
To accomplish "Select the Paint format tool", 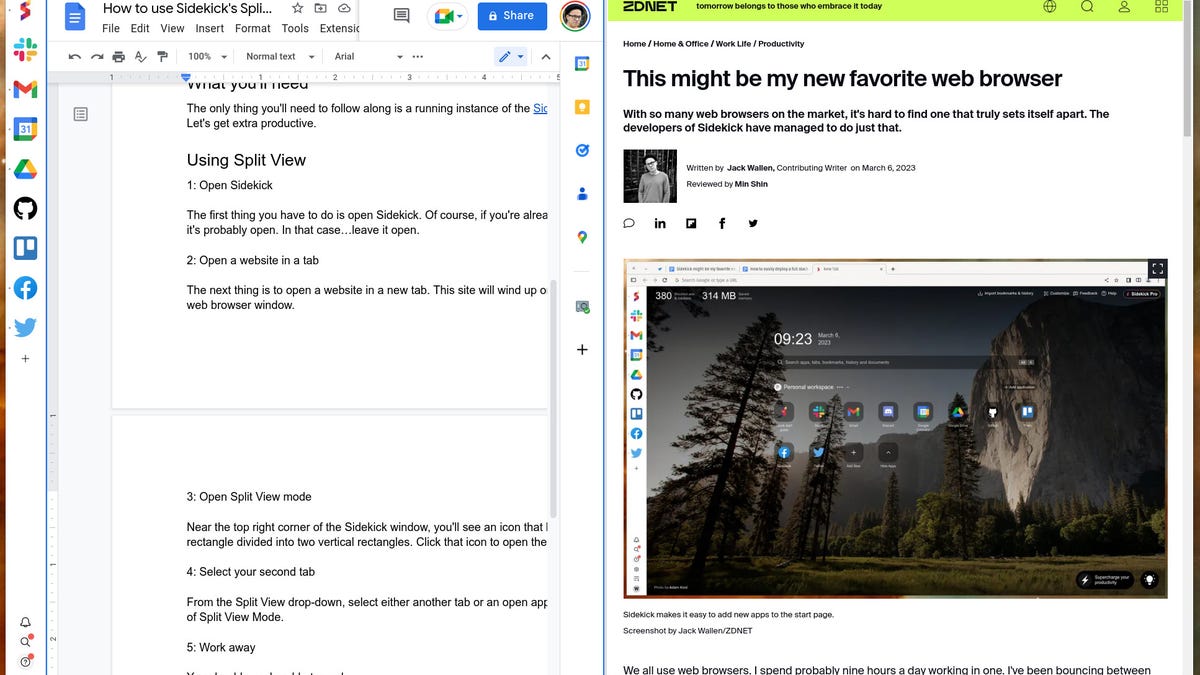I will click(162, 56).
